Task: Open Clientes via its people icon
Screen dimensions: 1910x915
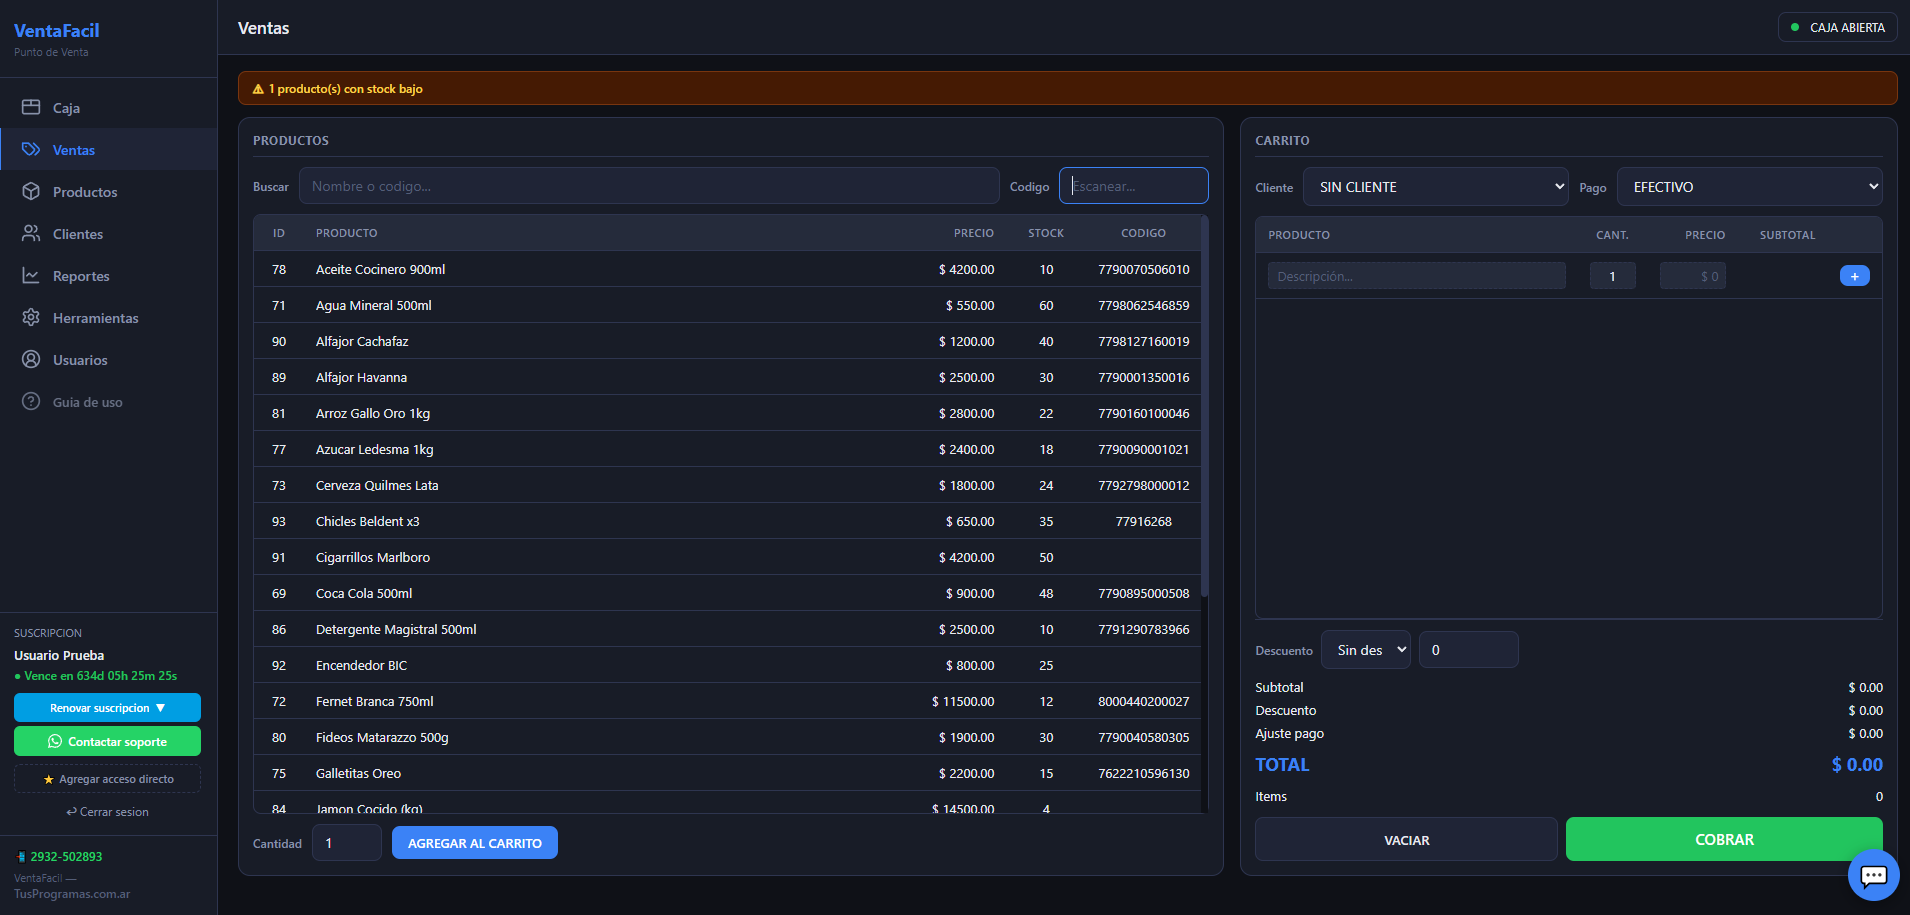Action: coord(31,233)
